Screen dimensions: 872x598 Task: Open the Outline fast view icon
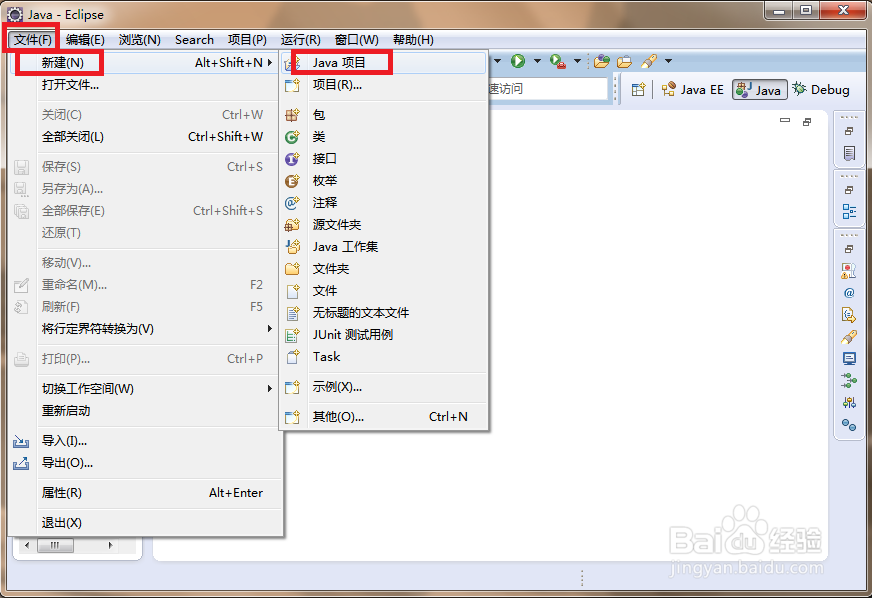tap(849, 211)
